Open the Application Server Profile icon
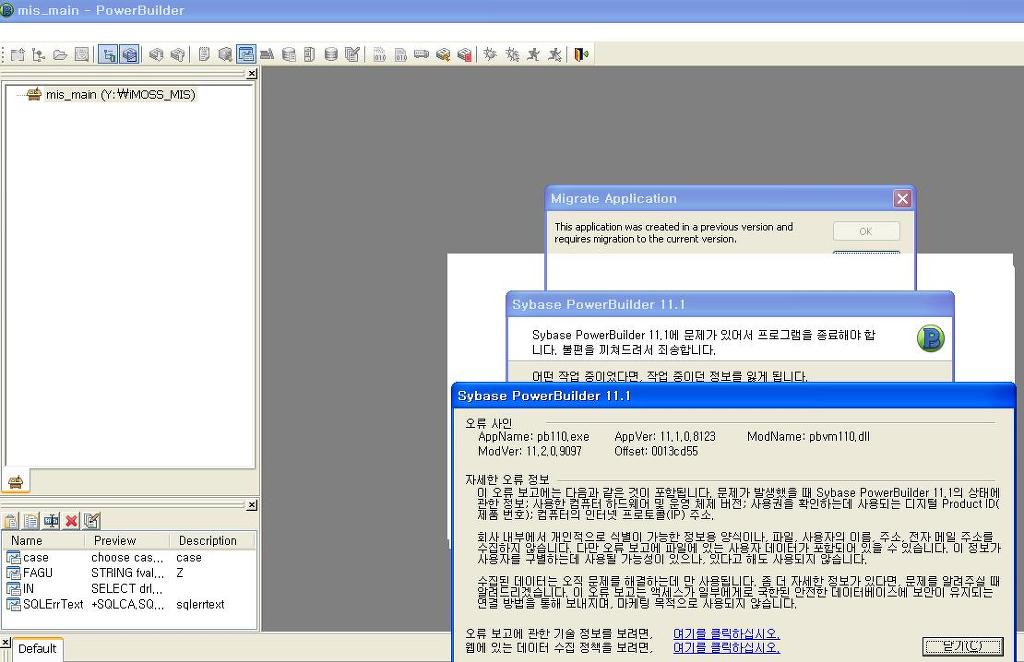This screenshot has width=1024, height=662. coord(310,54)
